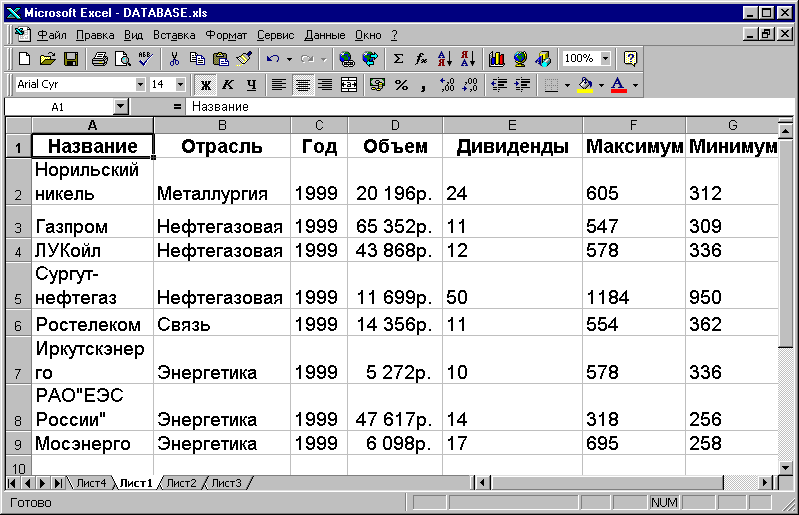Open the Правка menu
The height and width of the screenshot is (515, 799).
[95, 35]
